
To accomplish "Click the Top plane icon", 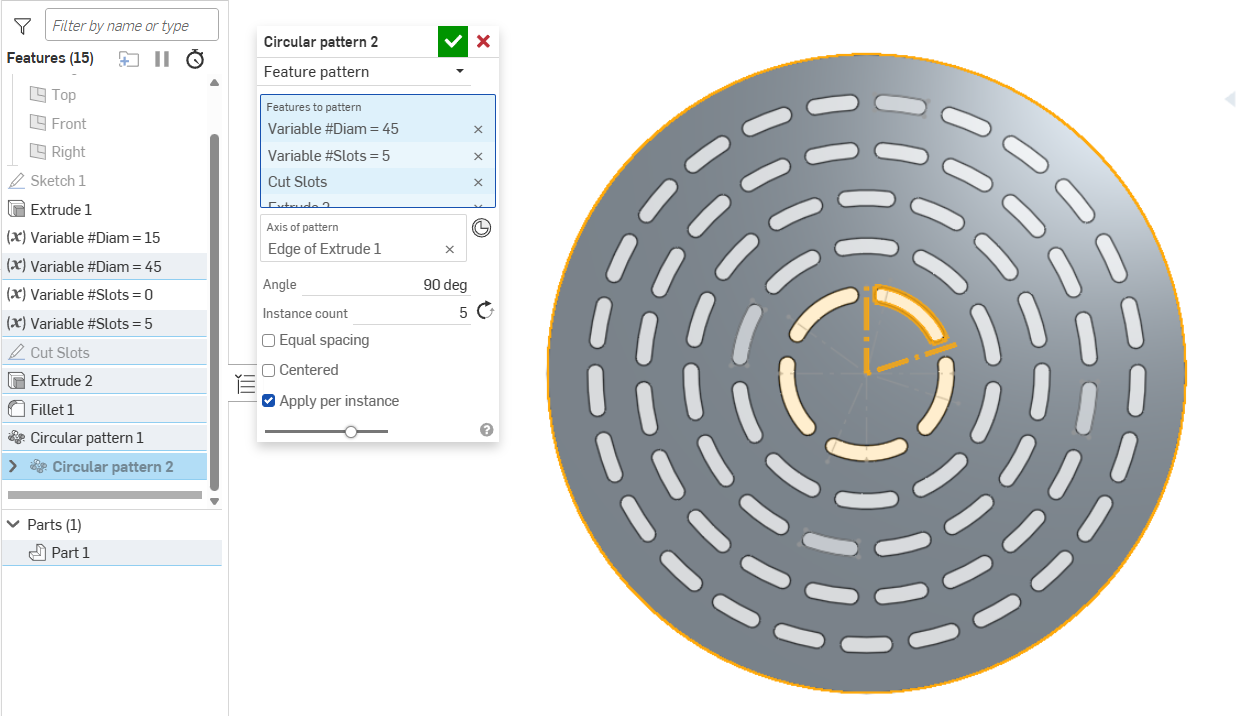I will (38, 95).
